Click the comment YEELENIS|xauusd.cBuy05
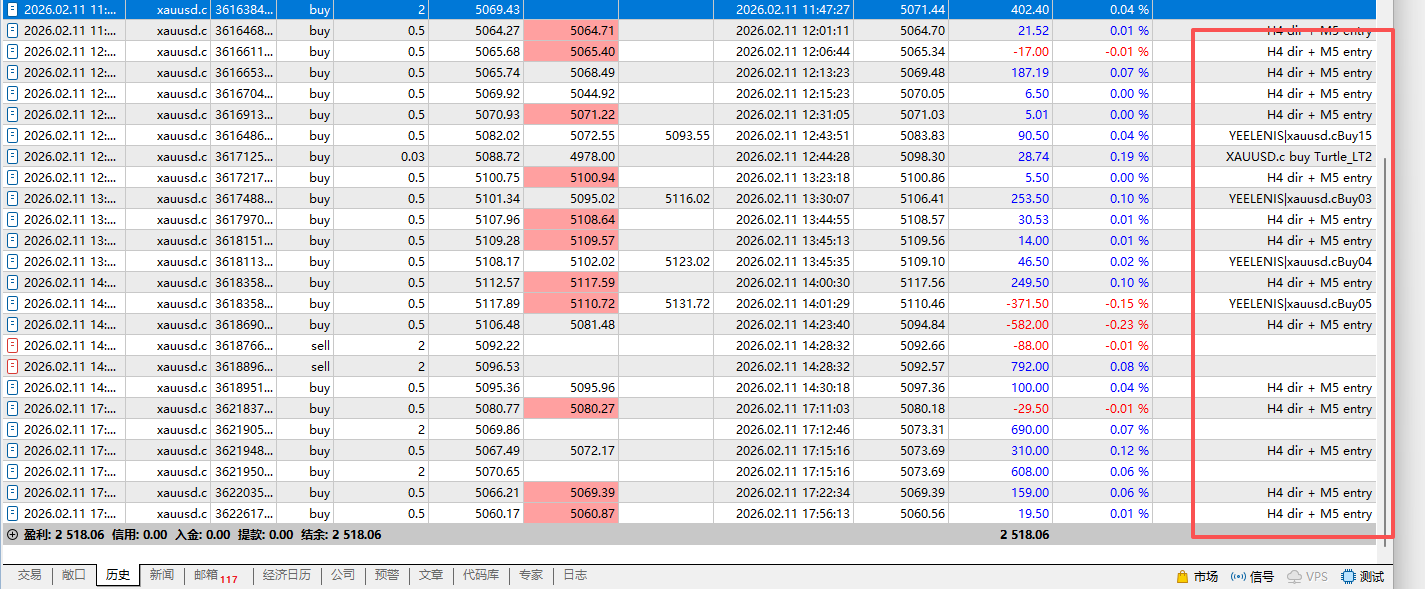The height and width of the screenshot is (589, 1425). (1301, 303)
